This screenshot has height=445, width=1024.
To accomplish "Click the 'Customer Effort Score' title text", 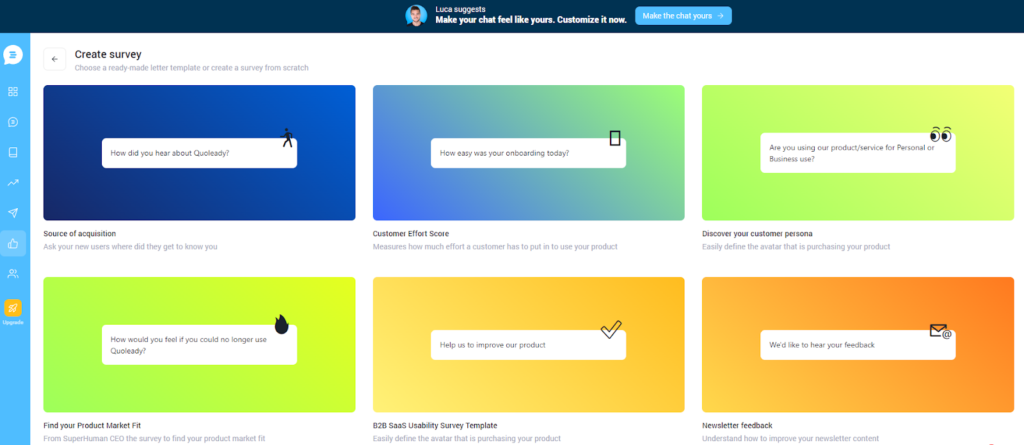I will pos(411,233).
